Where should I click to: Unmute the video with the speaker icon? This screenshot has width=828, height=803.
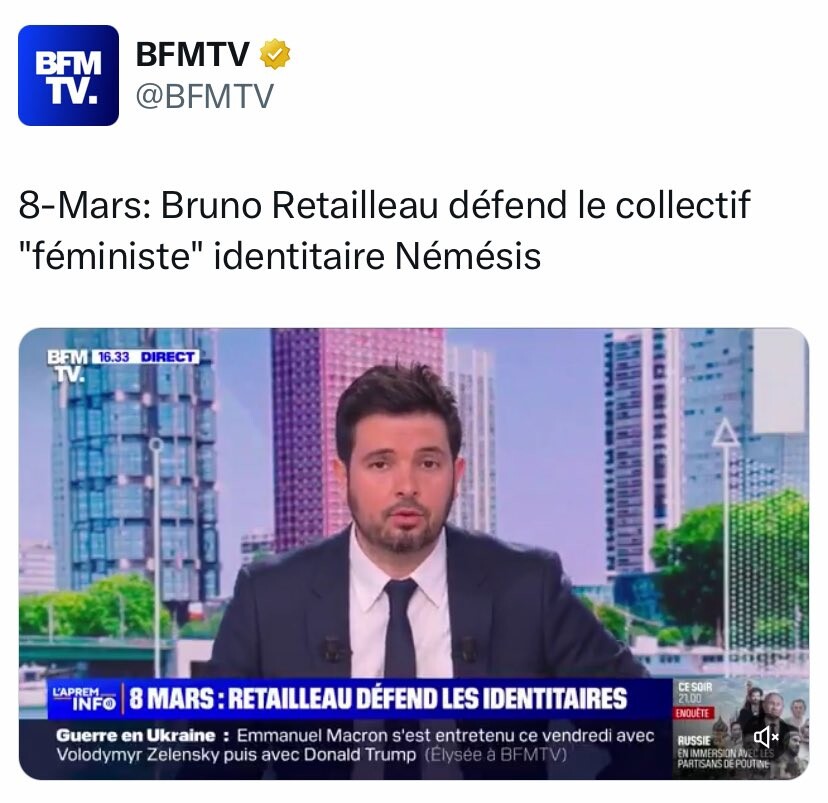[766, 736]
